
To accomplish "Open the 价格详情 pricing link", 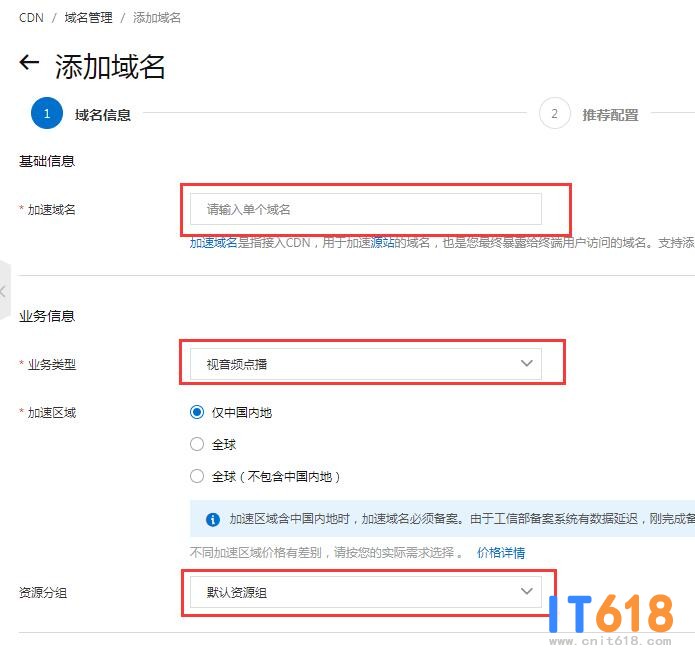I will pyautogui.click(x=501, y=553).
